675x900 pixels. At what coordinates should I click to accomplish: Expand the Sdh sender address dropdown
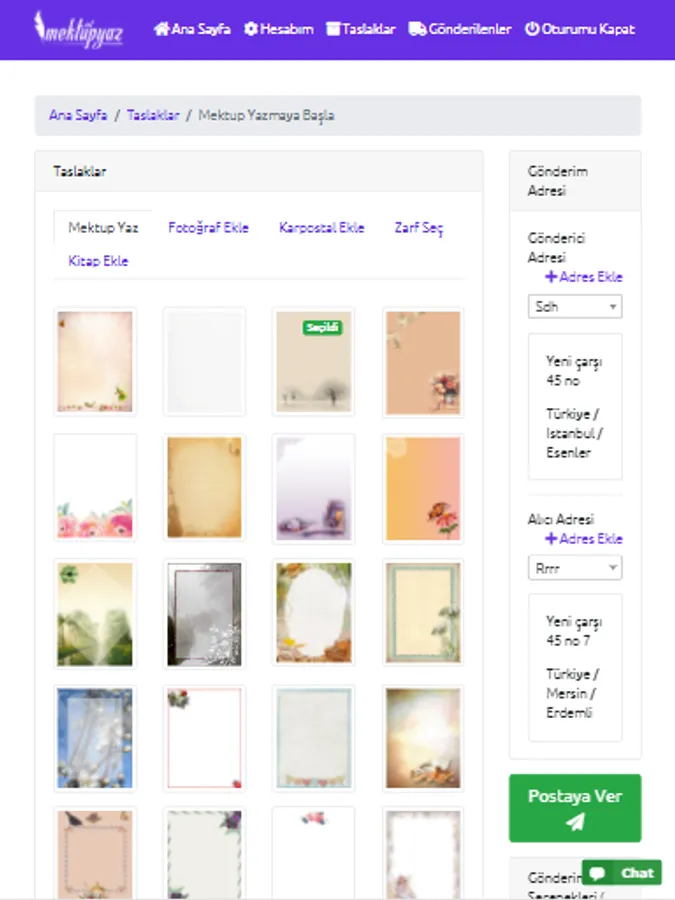pos(575,307)
